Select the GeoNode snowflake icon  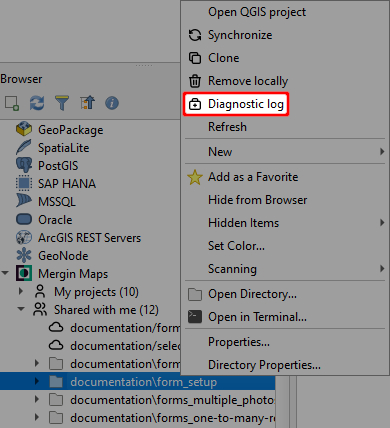(x=24, y=255)
